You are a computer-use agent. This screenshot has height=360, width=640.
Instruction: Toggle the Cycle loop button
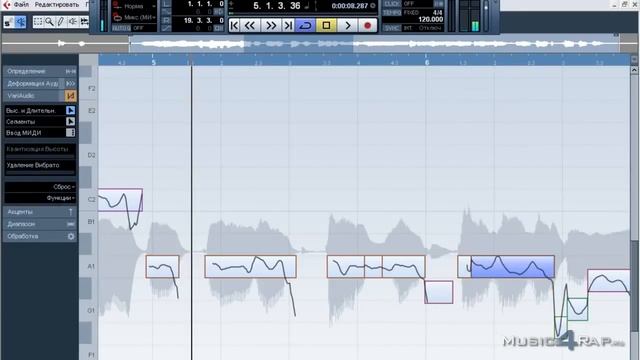[305, 25]
